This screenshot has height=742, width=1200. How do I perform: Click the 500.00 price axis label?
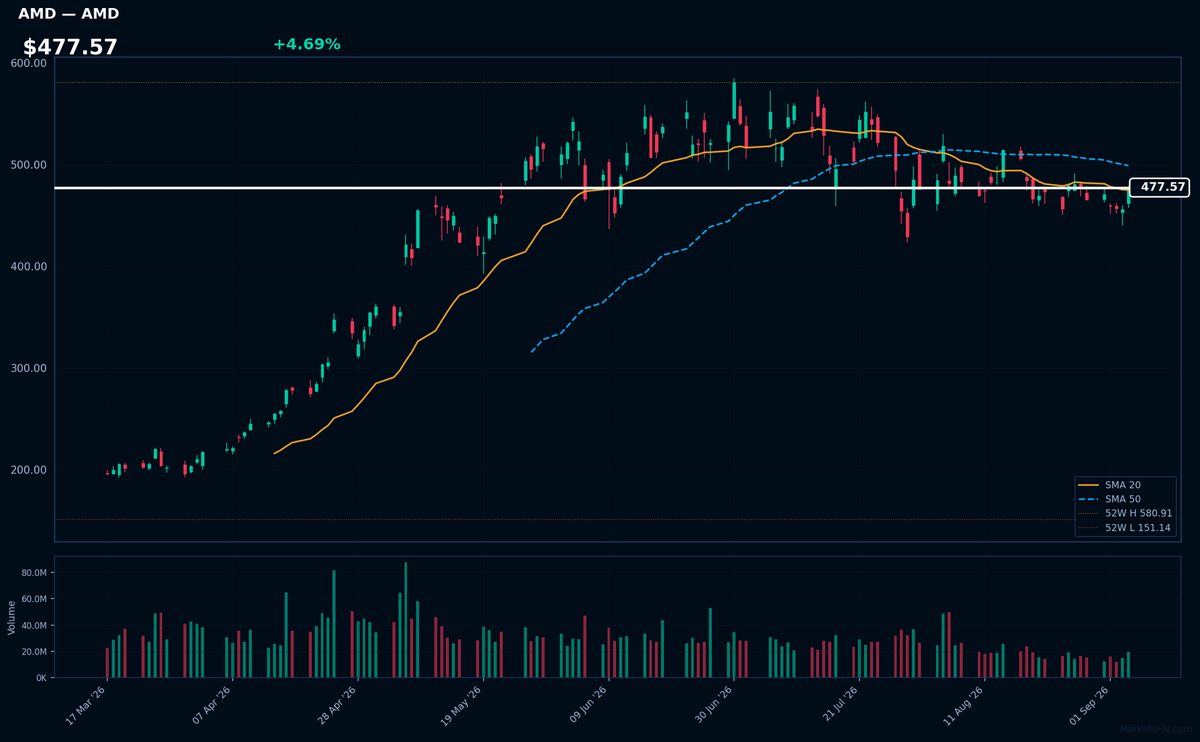tap(29, 165)
